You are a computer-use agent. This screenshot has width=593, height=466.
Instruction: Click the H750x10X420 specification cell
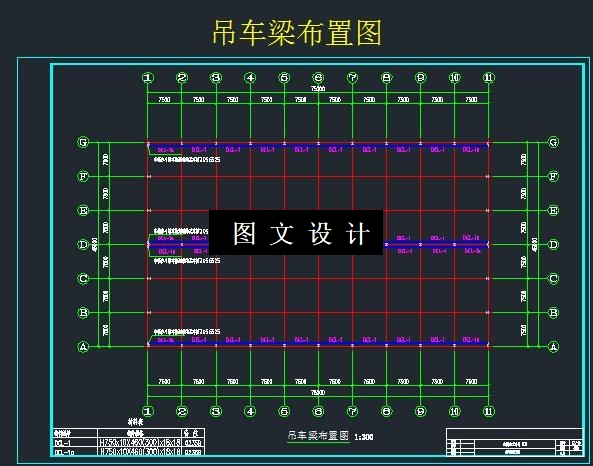(x=140, y=443)
